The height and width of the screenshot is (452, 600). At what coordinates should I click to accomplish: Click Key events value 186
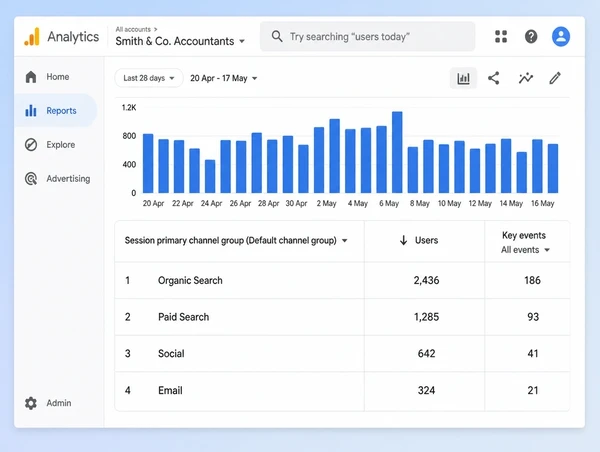point(532,281)
